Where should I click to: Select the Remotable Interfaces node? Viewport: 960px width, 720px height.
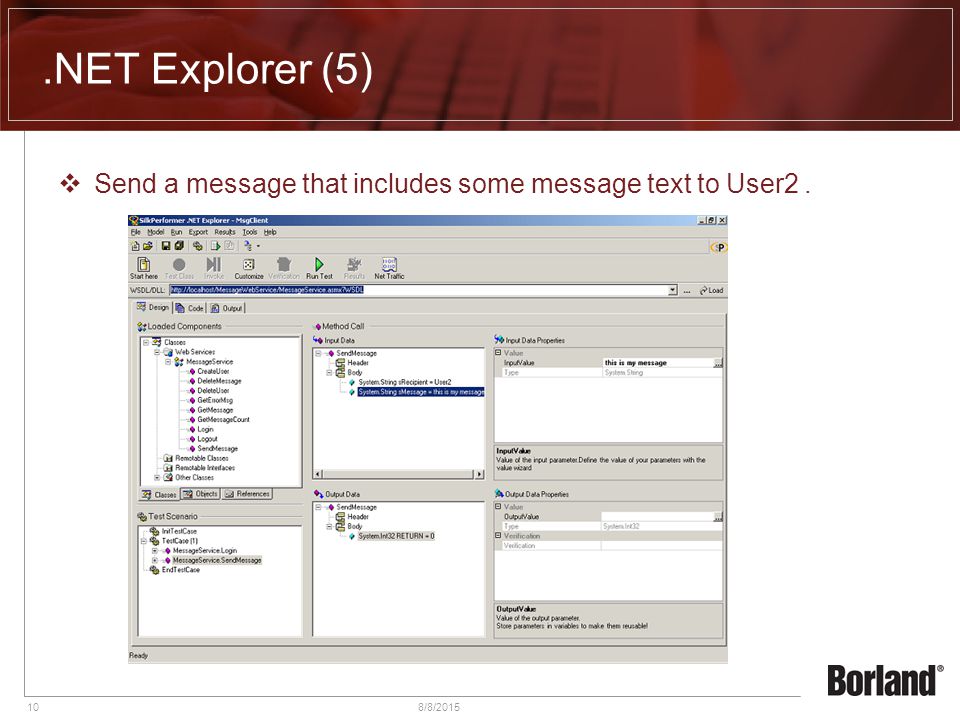205,468
